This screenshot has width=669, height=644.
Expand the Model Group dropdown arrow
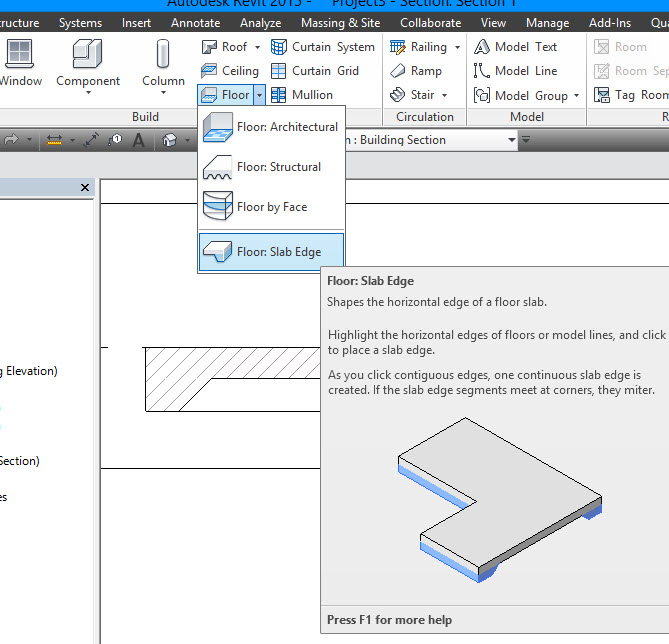(x=576, y=95)
